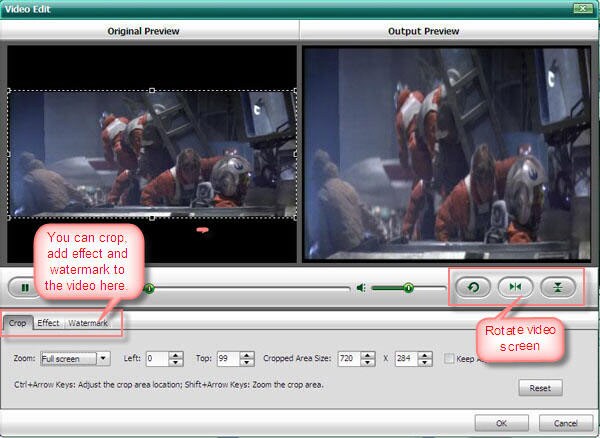Open the Zoom dropdown arrow
Screen dimensions: 600x438
(x=103, y=359)
